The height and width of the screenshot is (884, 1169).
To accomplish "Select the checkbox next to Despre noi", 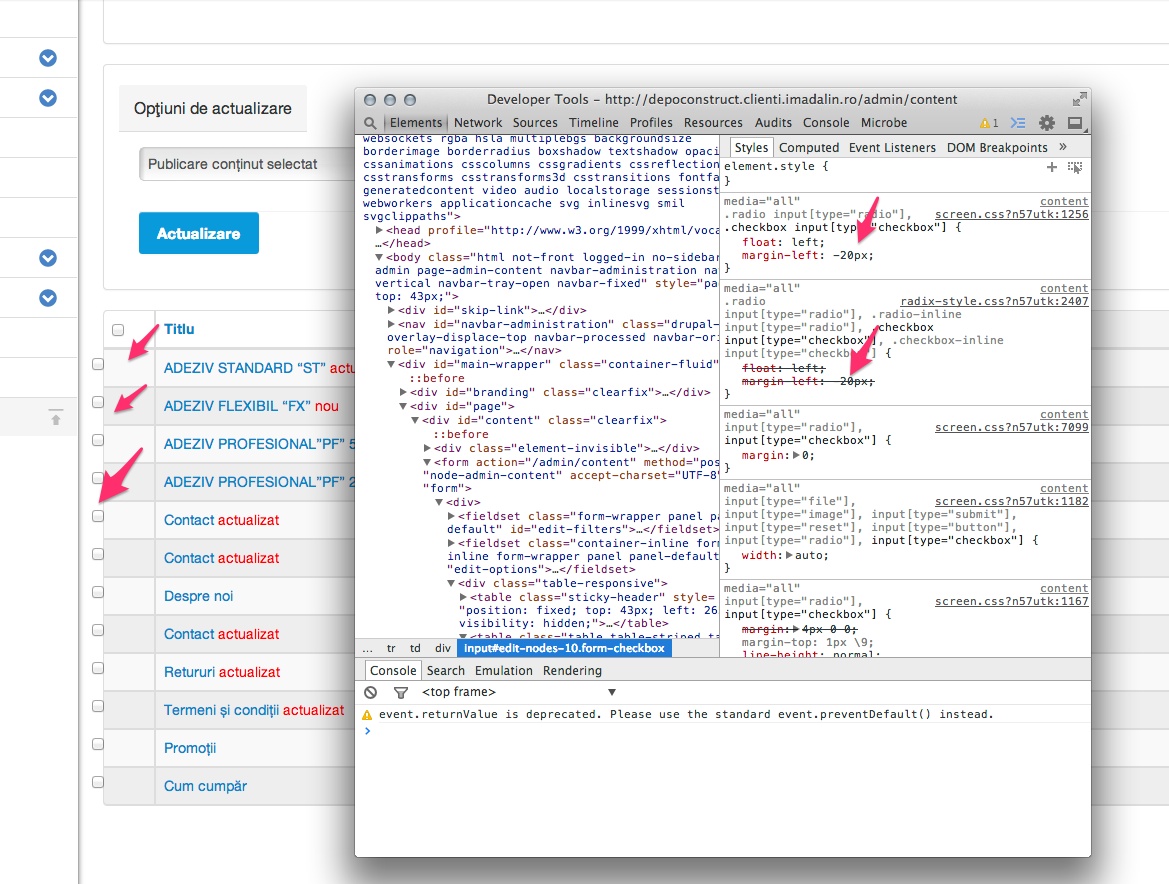I will tap(97, 591).
